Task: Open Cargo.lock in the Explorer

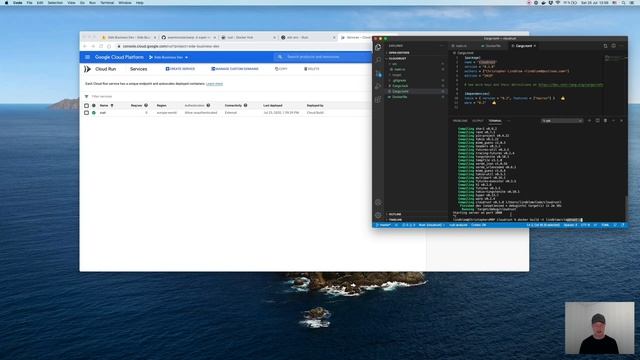Action: tap(400, 86)
